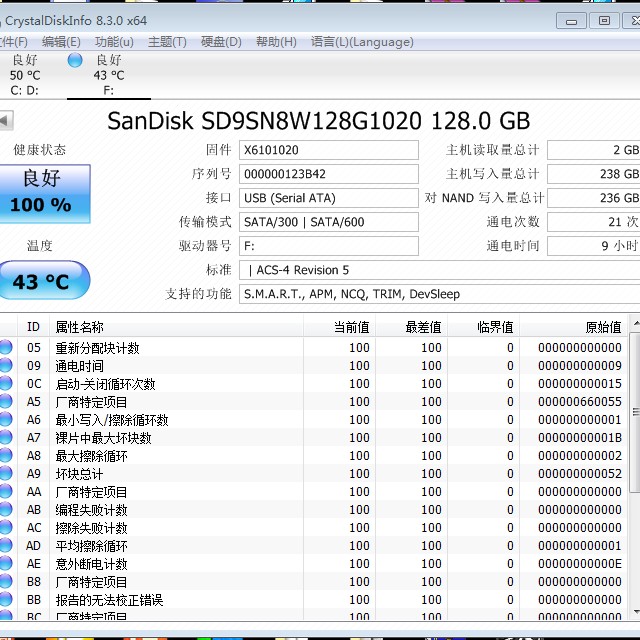Click the host writes total 238 GB field
Screen dimensions: 640x640
click(593, 174)
